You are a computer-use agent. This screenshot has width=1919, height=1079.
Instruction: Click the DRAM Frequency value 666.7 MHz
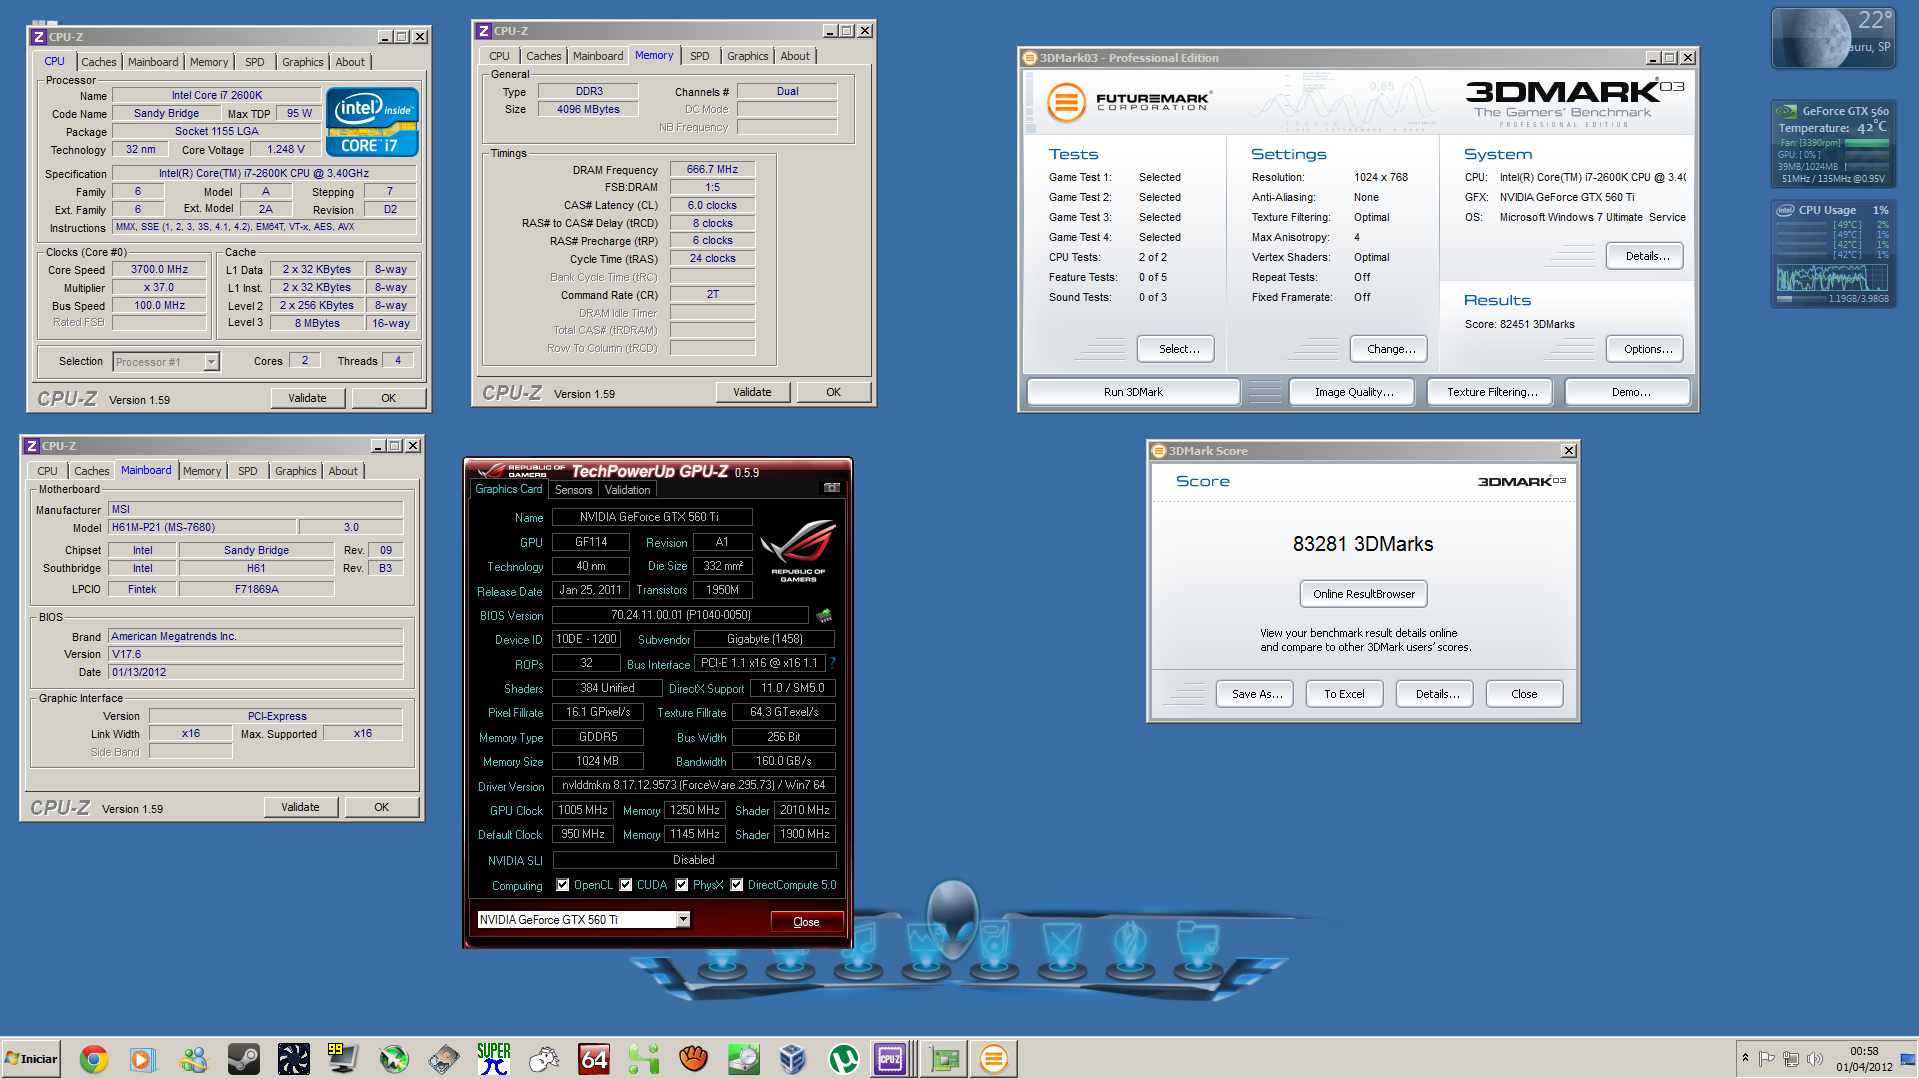click(712, 169)
